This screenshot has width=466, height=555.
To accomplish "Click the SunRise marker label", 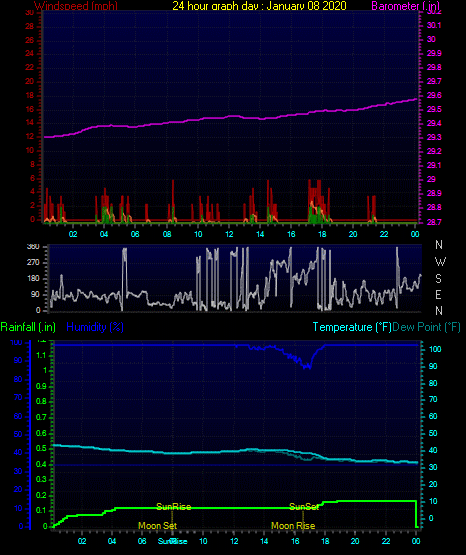I will click(174, 507).
